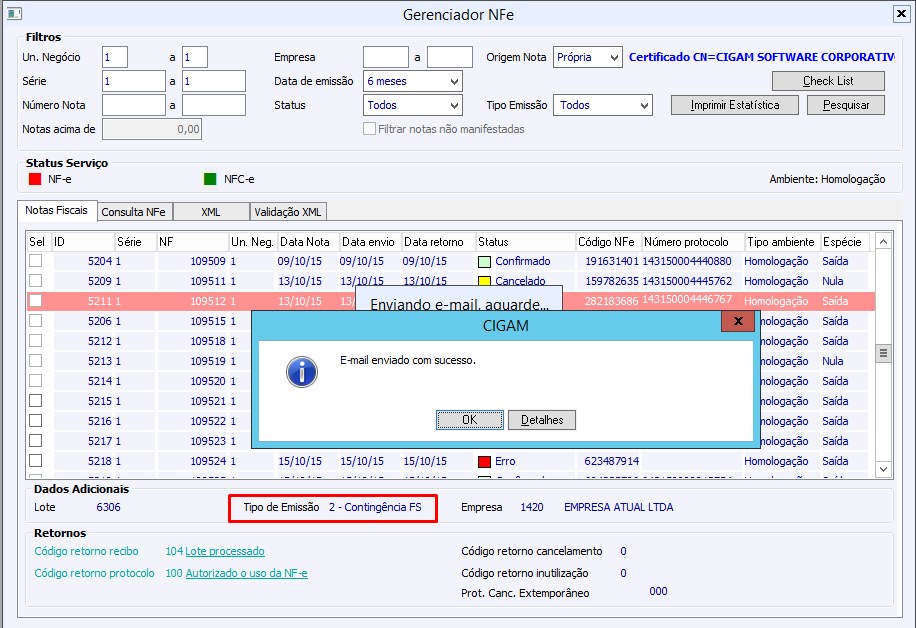This screenshot has height=628, width=916.
Task: Enable Filtrar notas não manifestadas checkbox
Action: click(x=369, y=129)
